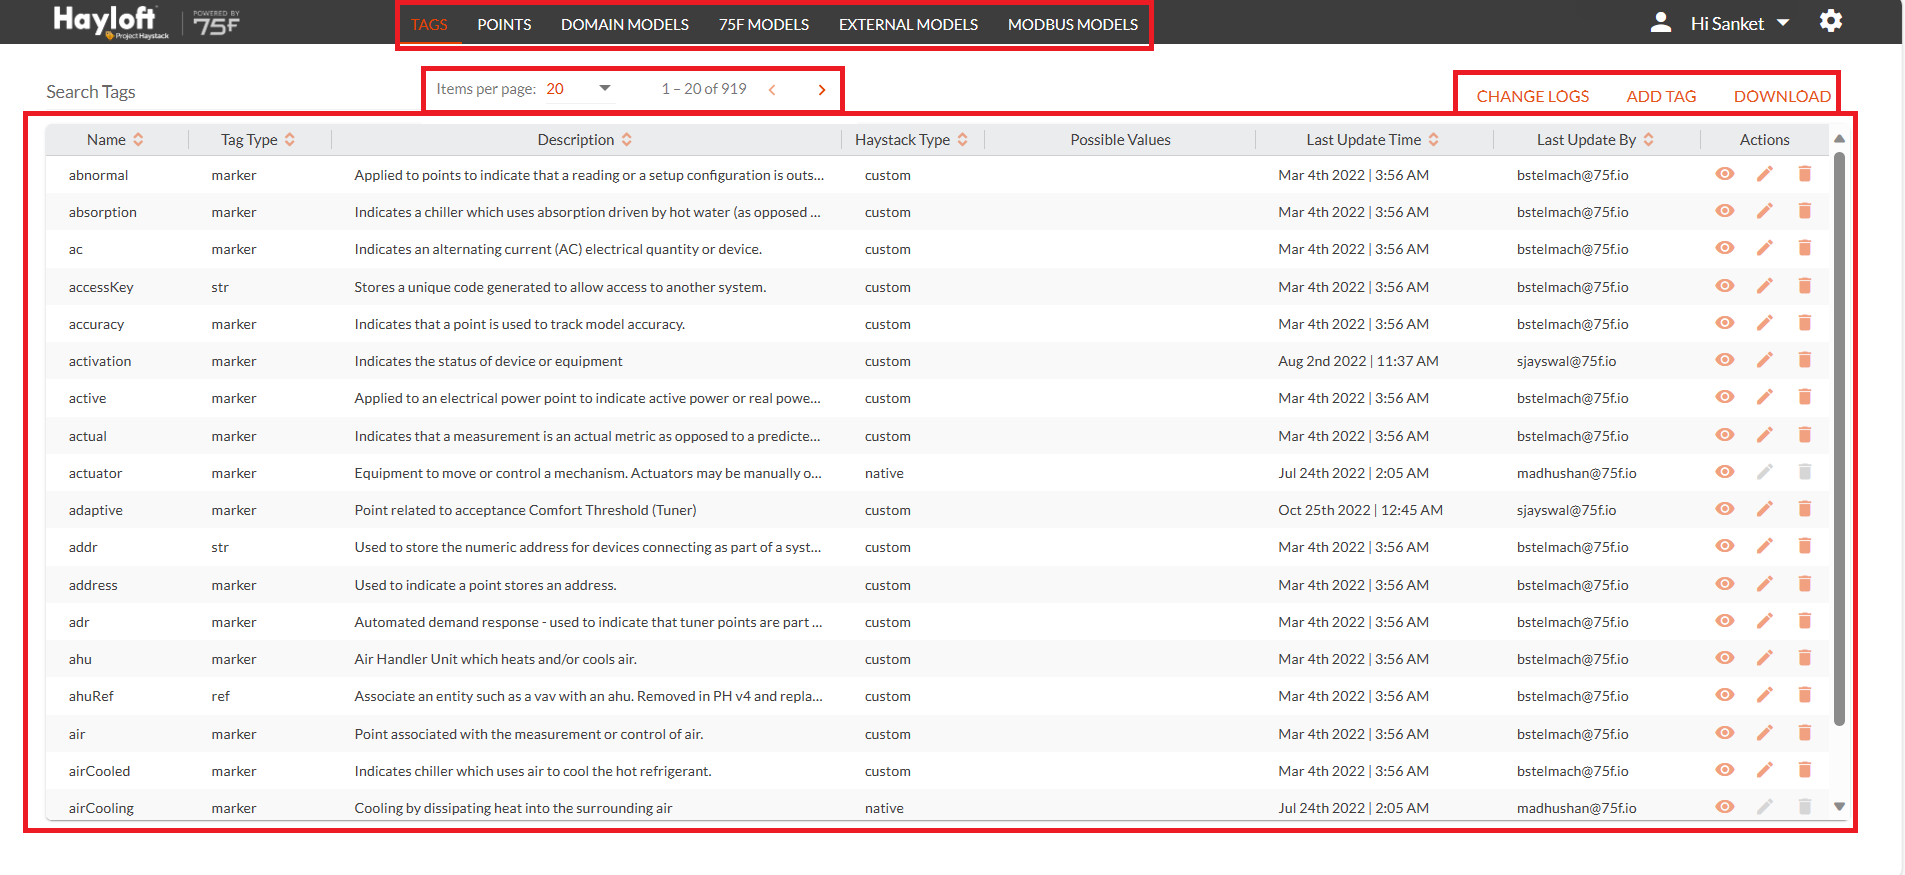Click the Possible Values column header
The height and width of the screenshot is (875, 1905).
click(1120, 140)
